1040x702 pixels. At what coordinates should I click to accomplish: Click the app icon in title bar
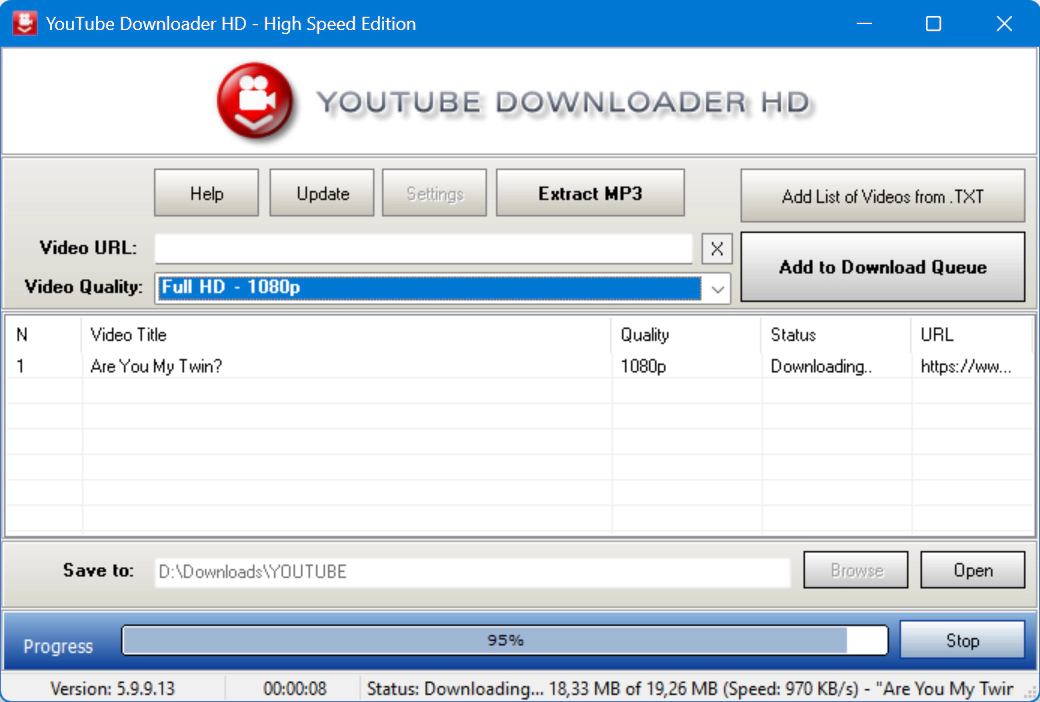point(25,23)
